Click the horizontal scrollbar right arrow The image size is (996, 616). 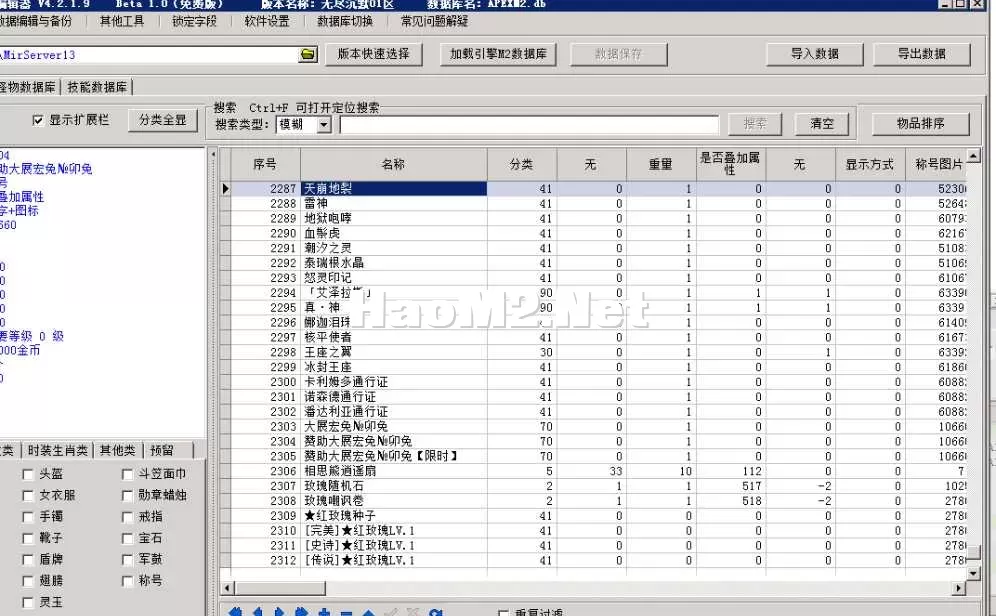click(x=959, y=589)
